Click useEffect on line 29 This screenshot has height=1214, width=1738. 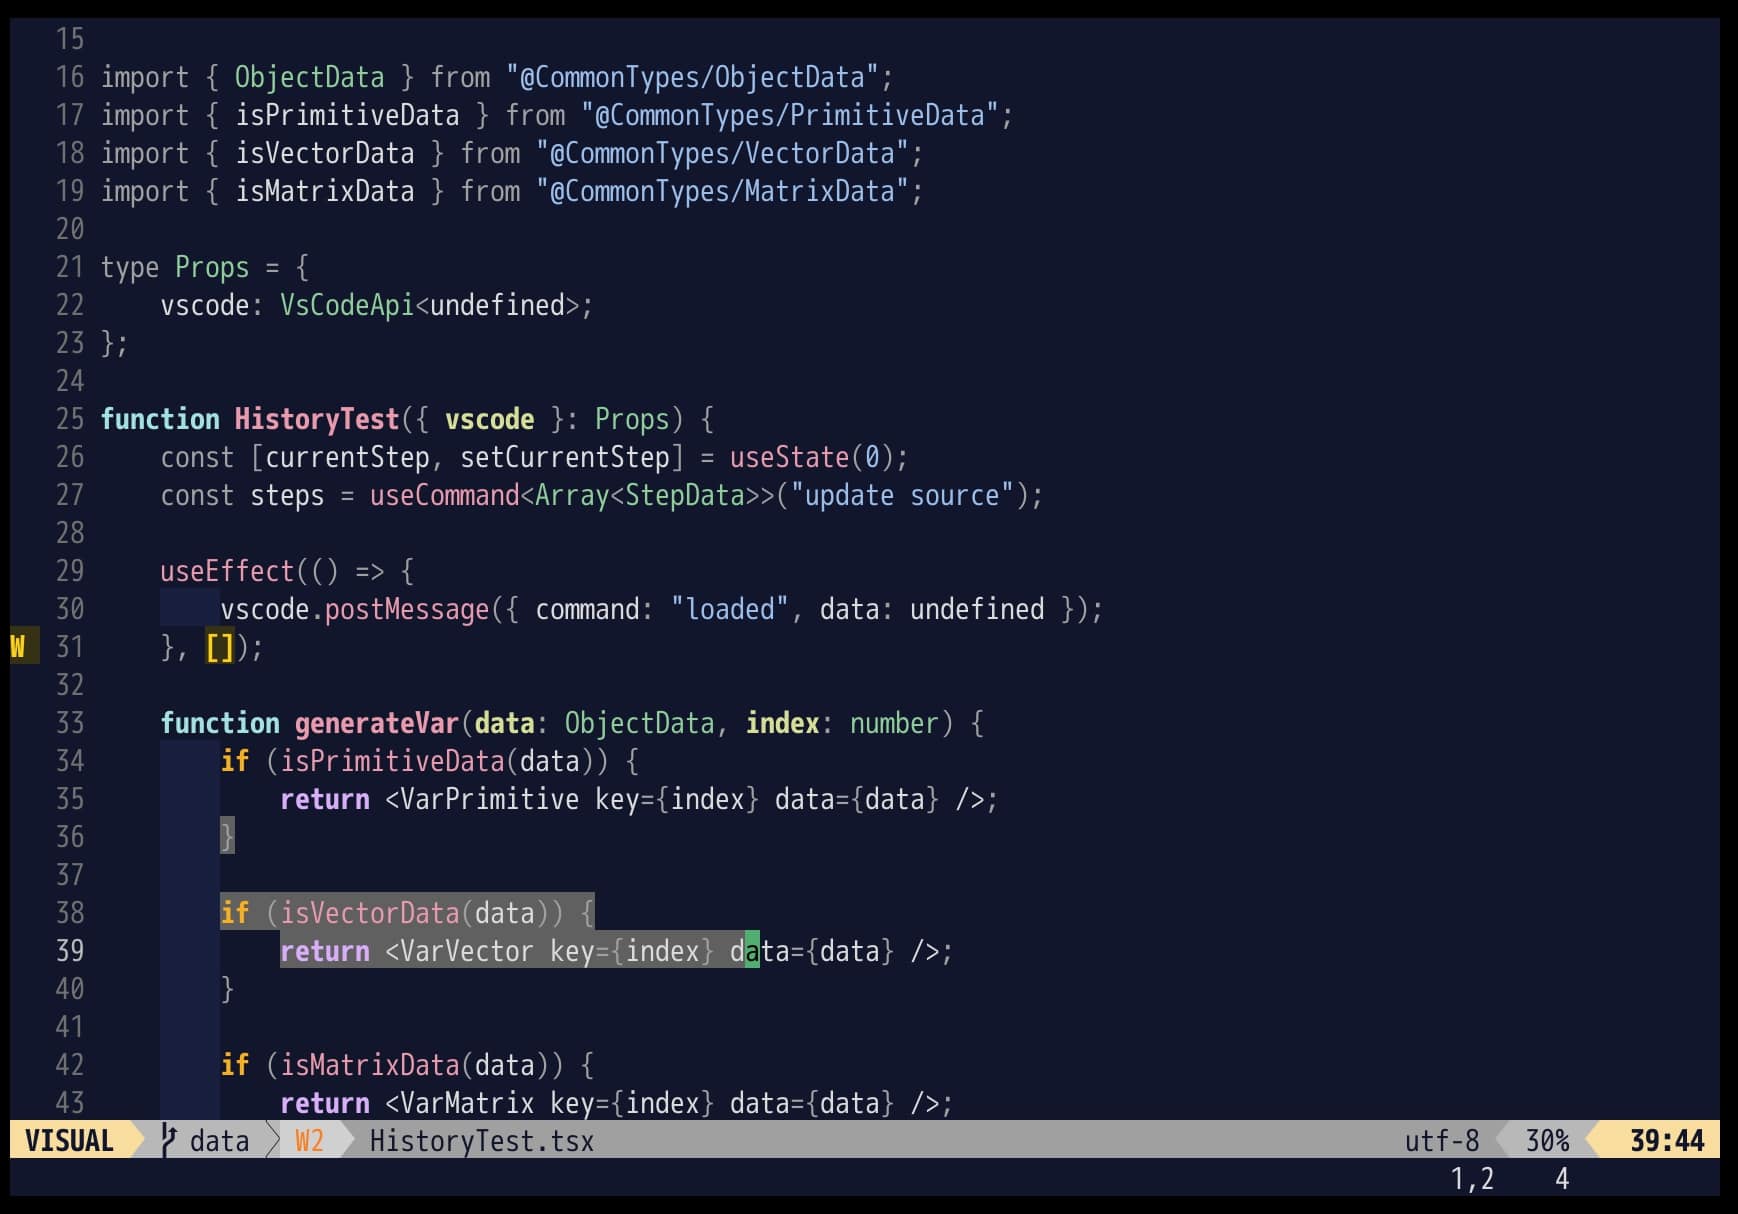[x=227, y=571]
